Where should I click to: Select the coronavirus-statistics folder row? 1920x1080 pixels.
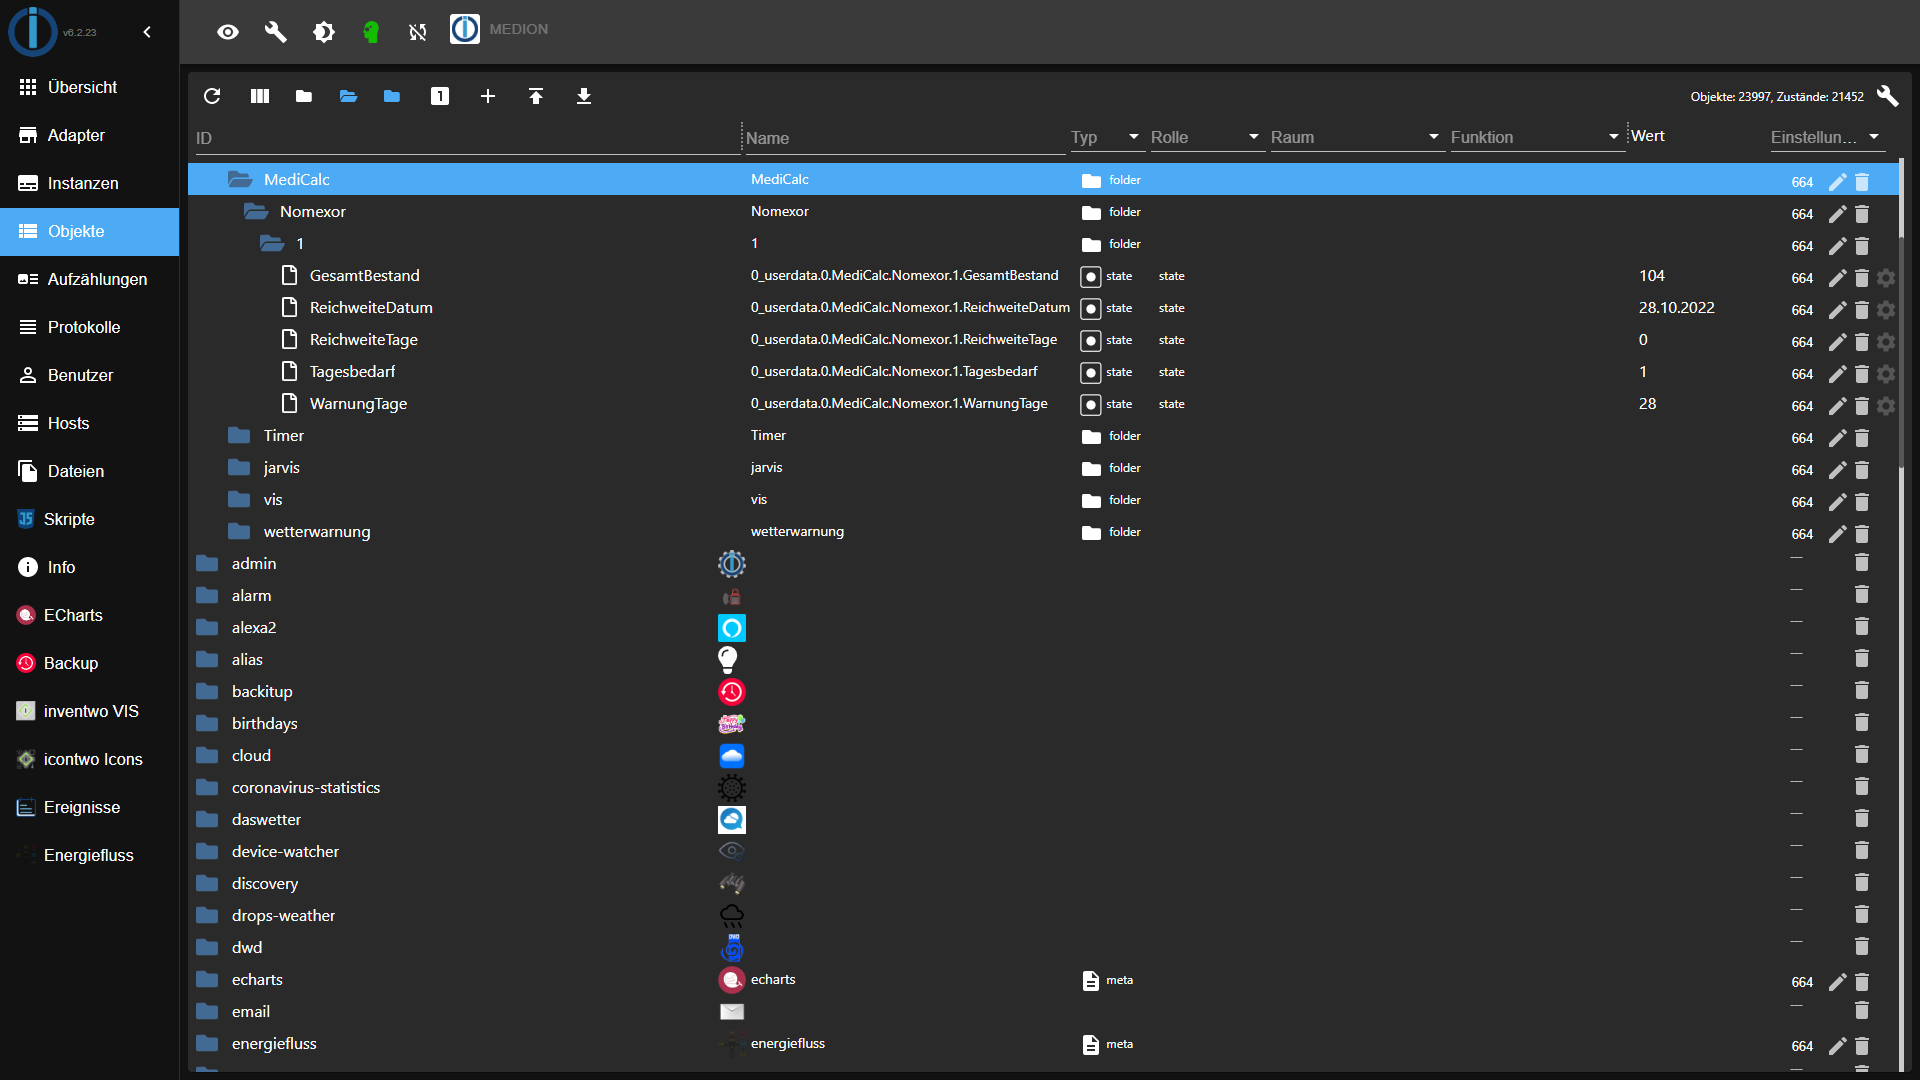pyautogui.click(x=1043, y=788)
